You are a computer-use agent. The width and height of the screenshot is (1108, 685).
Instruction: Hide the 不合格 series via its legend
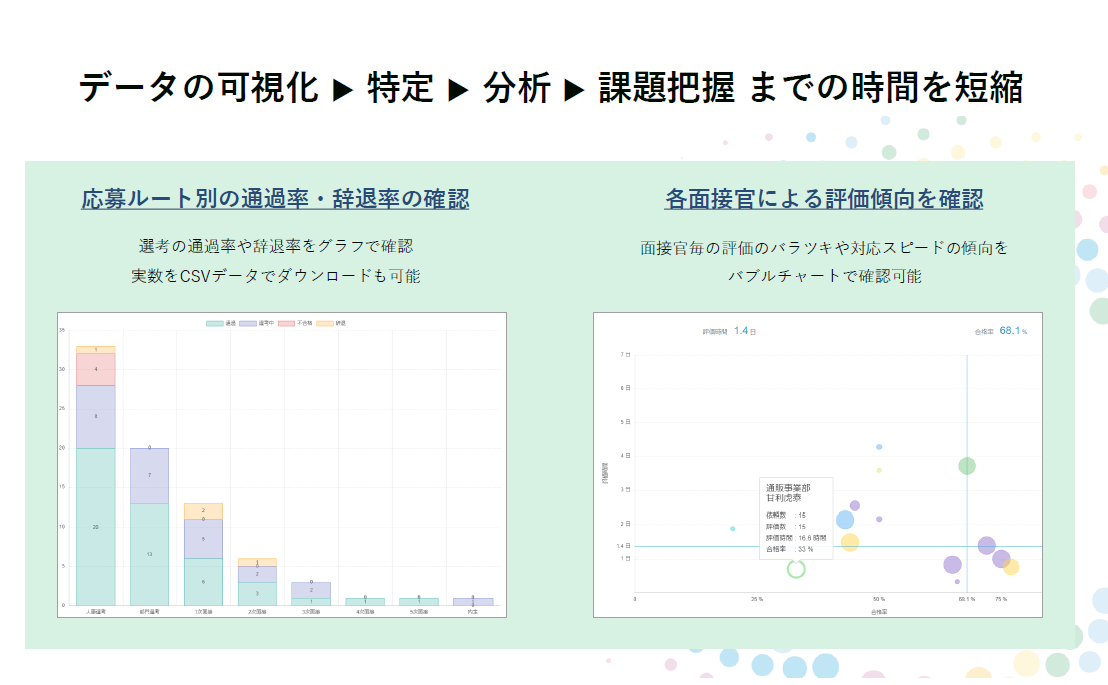point(296,323)
